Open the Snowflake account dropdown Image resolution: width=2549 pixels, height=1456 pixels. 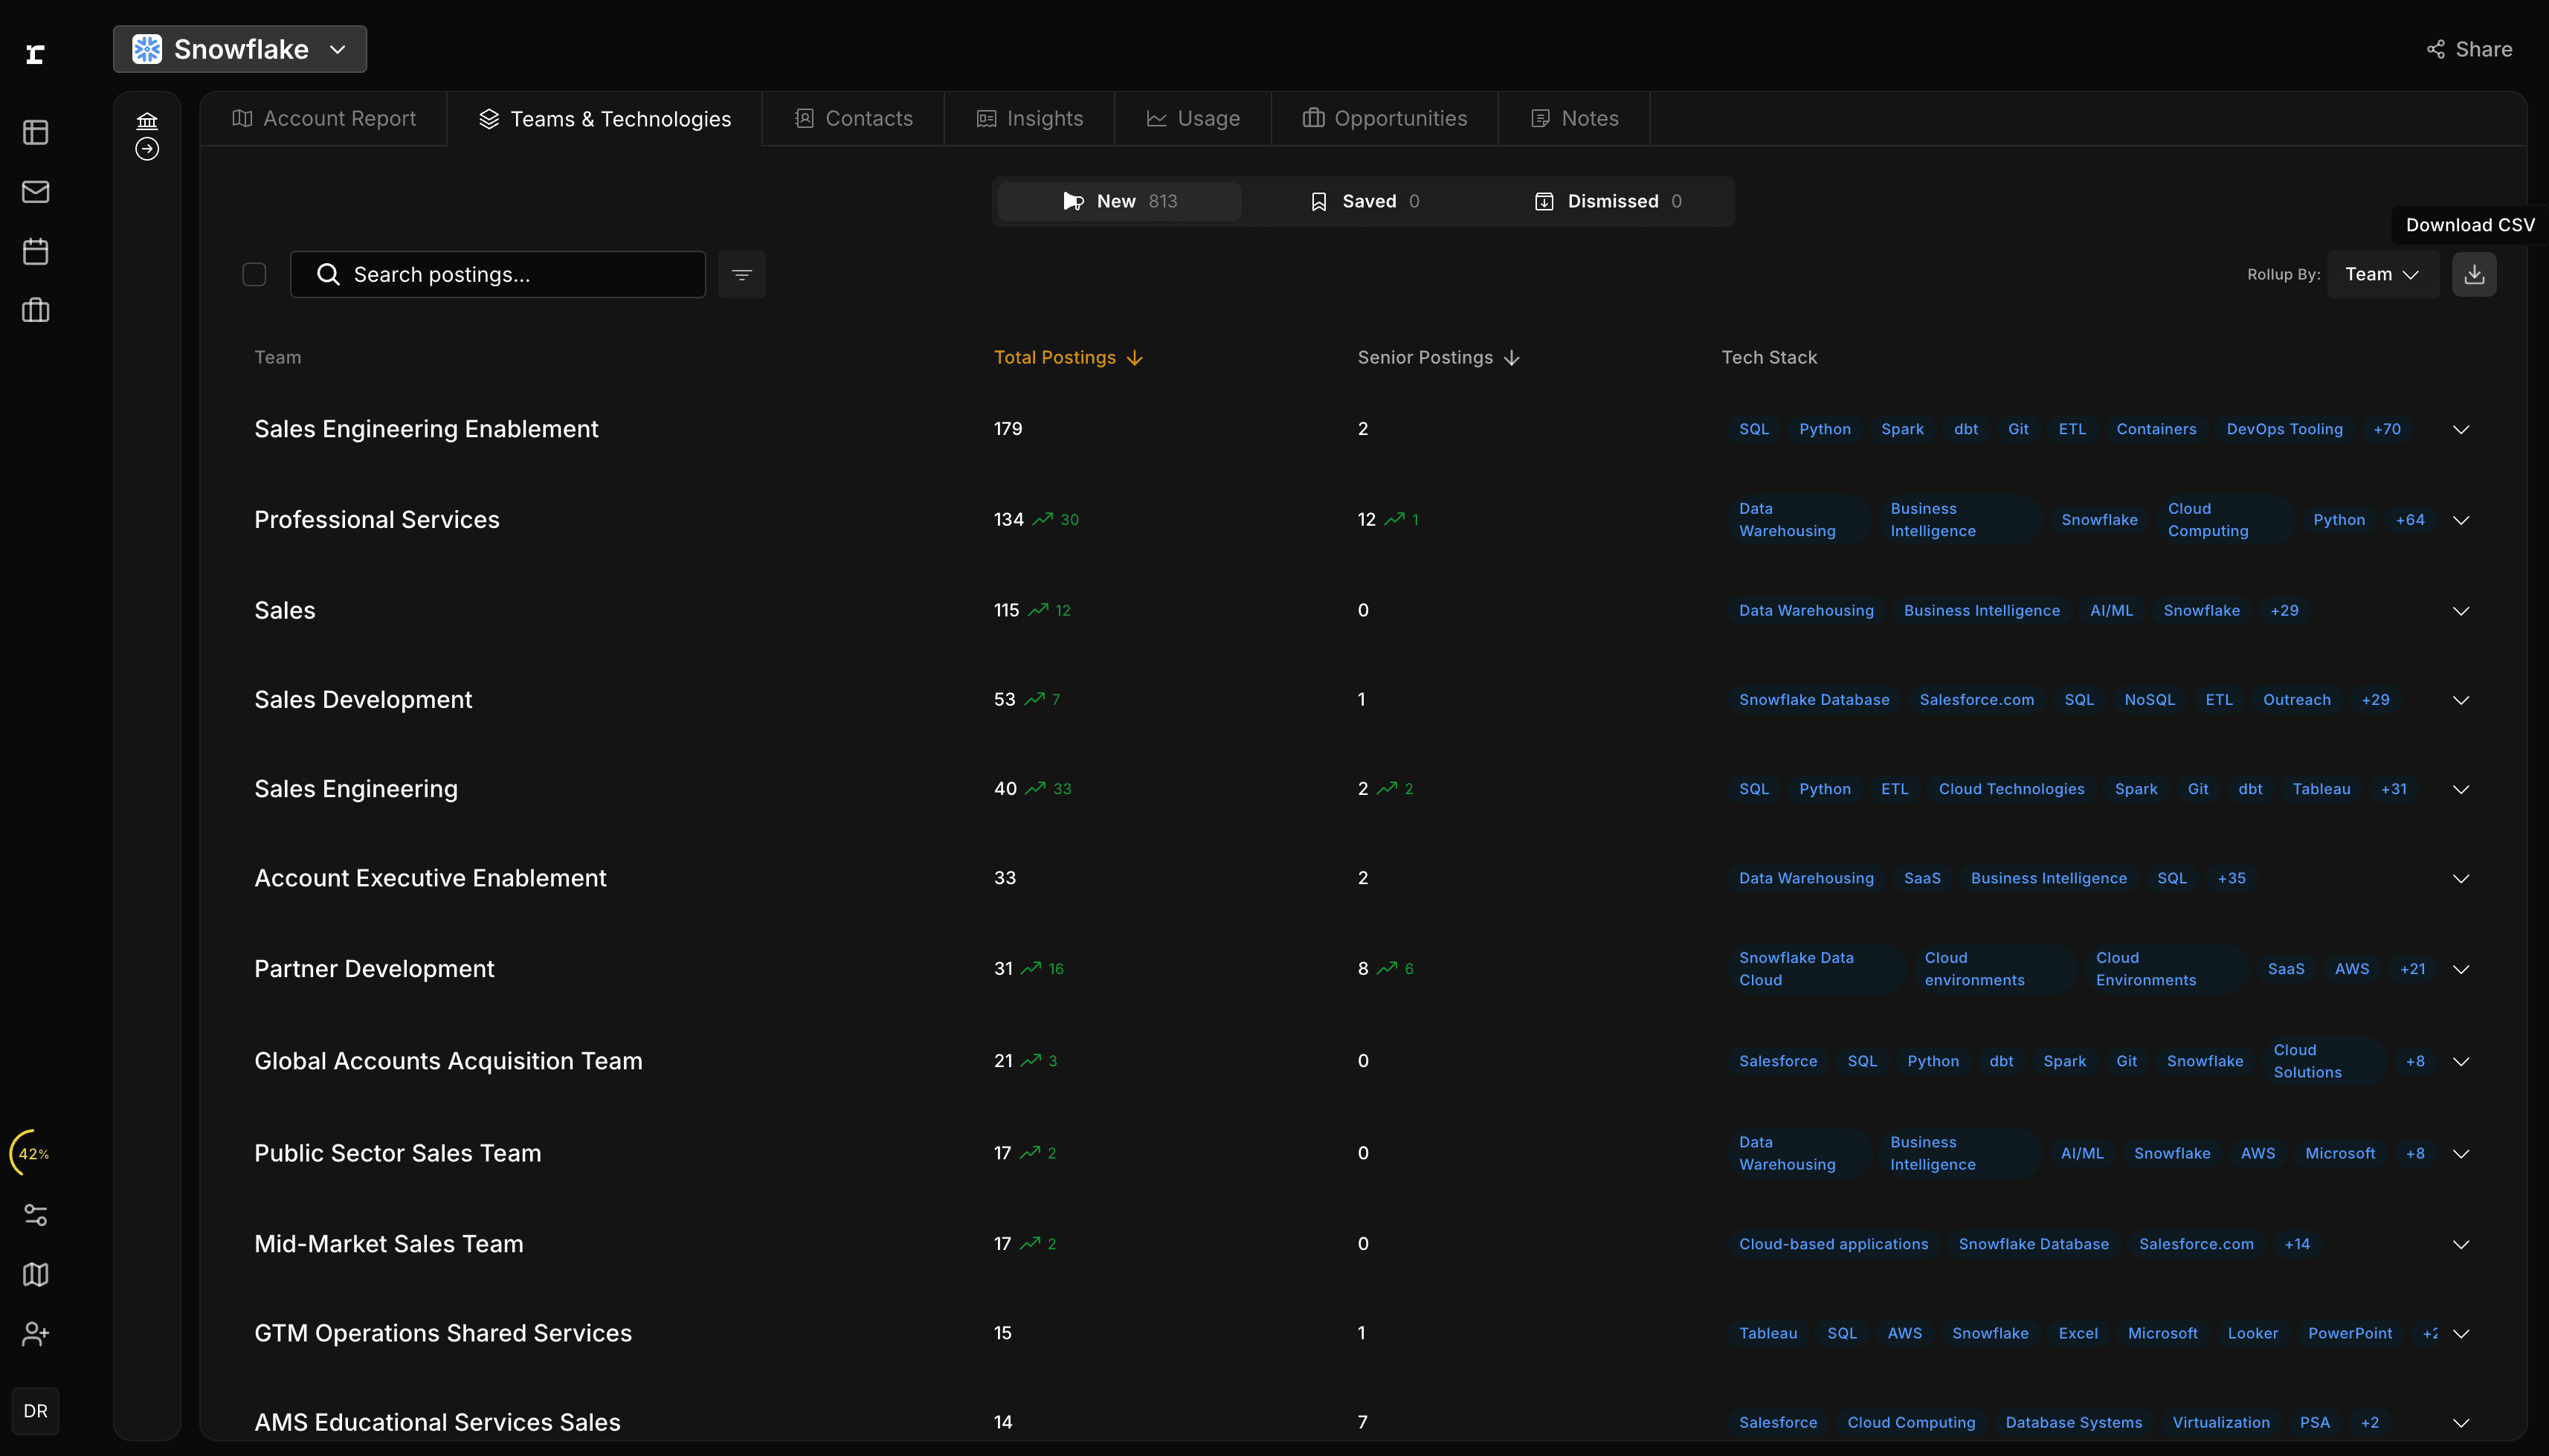(x=240, y=49)
